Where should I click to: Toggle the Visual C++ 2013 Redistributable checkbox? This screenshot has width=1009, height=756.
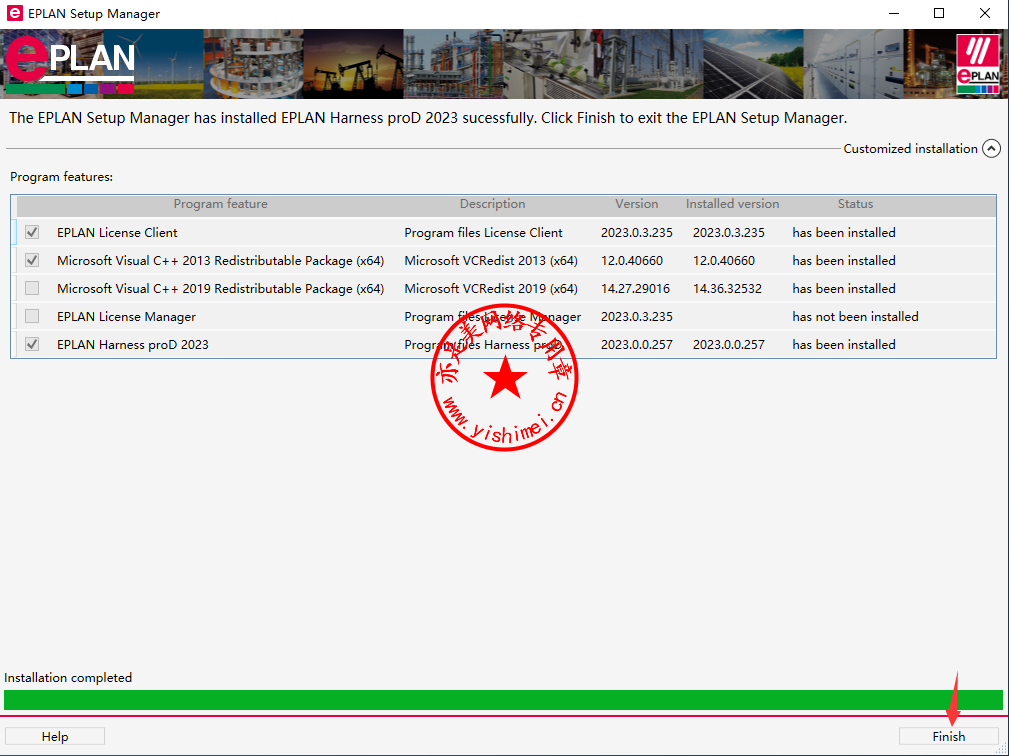pyautogui.click(x=32, y=261)
